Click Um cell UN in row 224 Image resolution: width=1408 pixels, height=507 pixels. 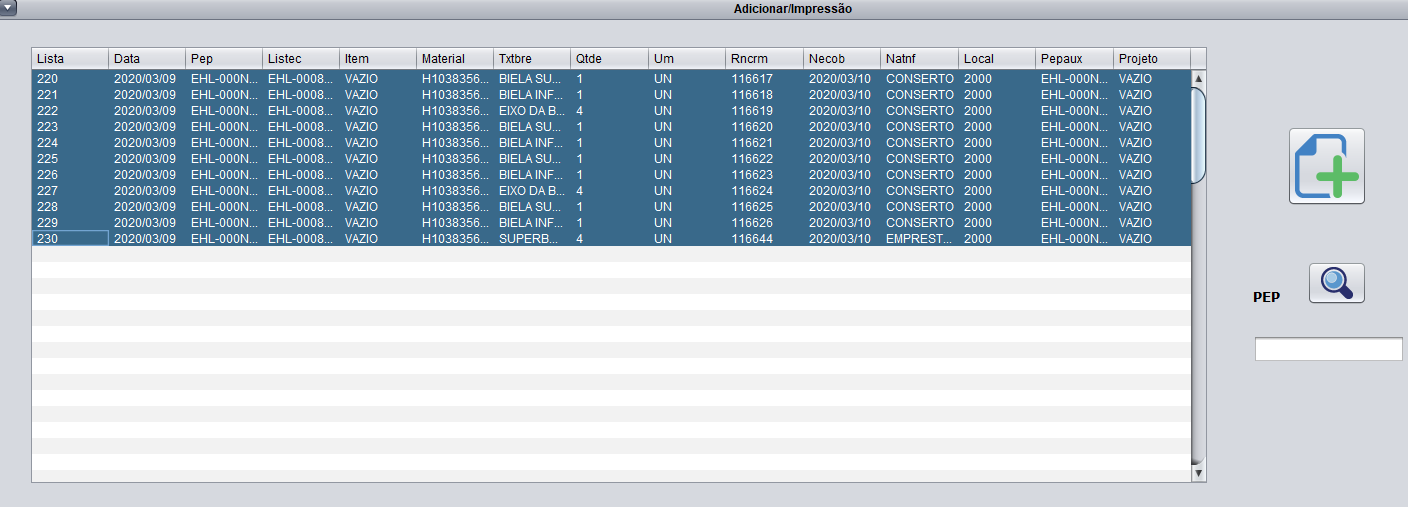point(687,142)
